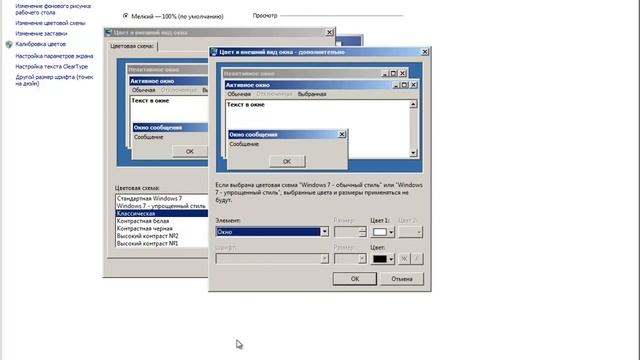The height and width of the screenshot is (360, 640).
Task: Select Контрастная черная scheme
Action: pos(144,229)
